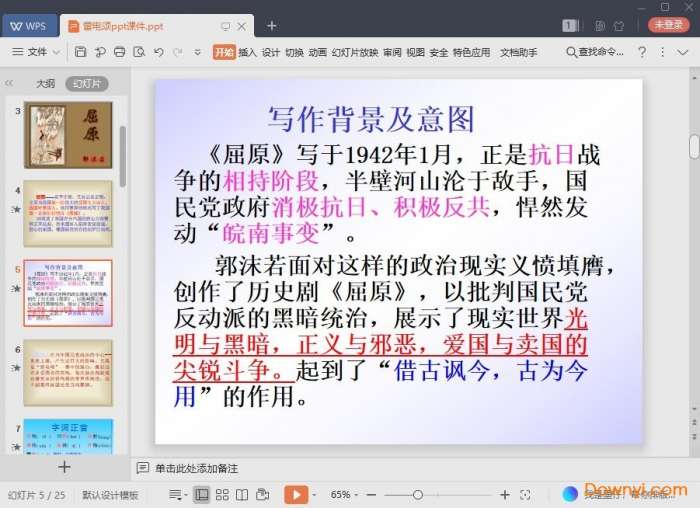Click the tab display mode icon beside the tab's close button
The width and height of the screenshot is (700, 508).
click(225, 26)
